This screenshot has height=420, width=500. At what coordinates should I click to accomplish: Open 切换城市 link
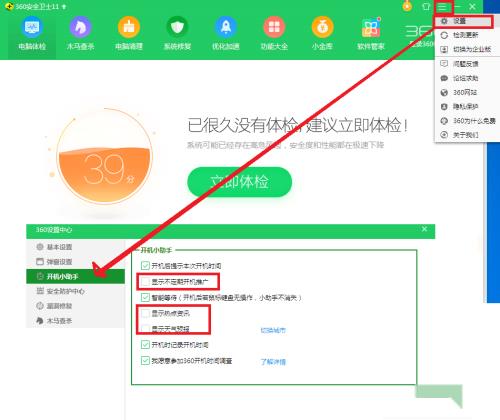point(273,330)
